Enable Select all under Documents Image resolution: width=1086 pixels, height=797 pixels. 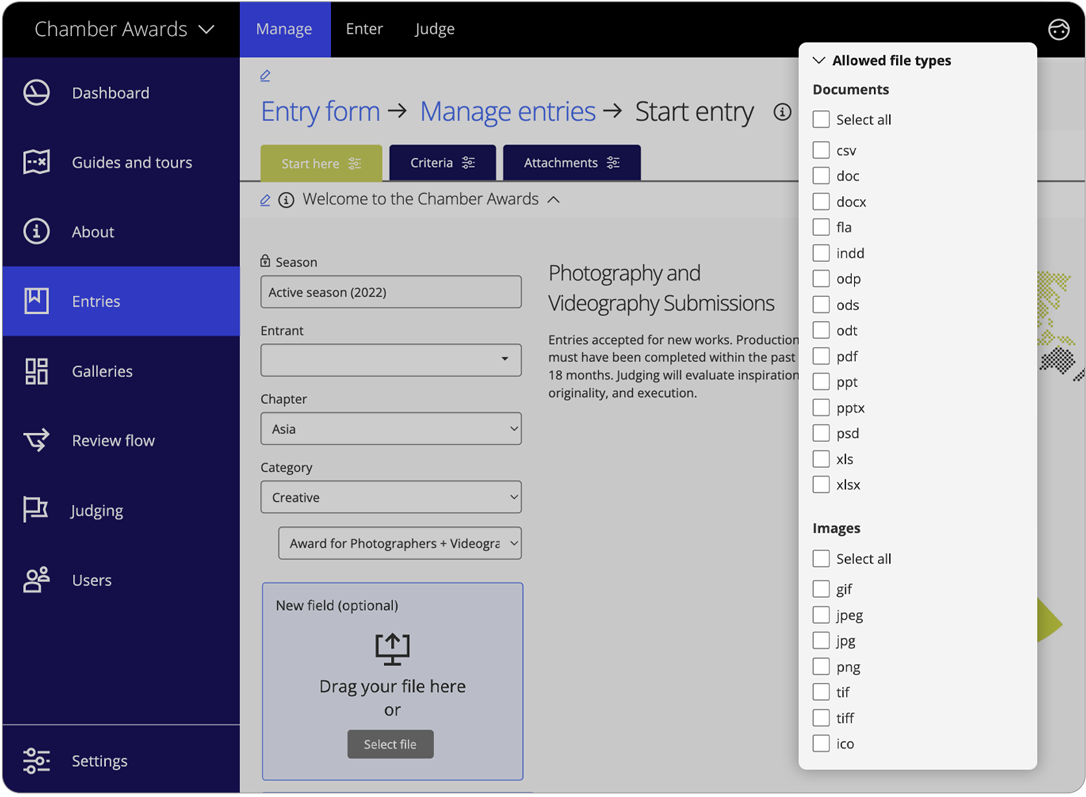pyautogui.click(x=821, y=119)
